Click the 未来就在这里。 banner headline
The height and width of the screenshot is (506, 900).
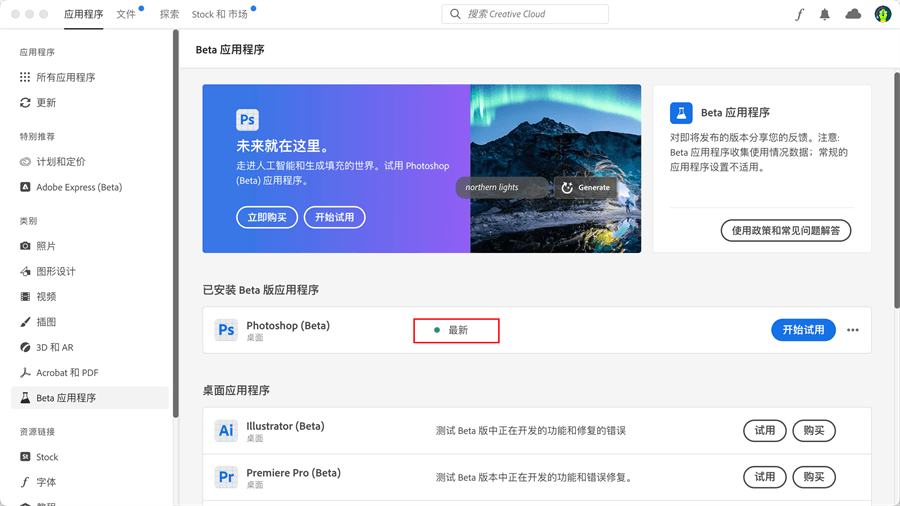point(284,146)
